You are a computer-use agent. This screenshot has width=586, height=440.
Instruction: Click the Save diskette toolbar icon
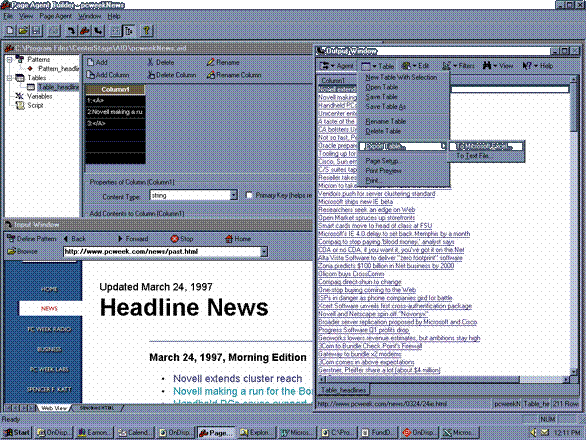36,31
